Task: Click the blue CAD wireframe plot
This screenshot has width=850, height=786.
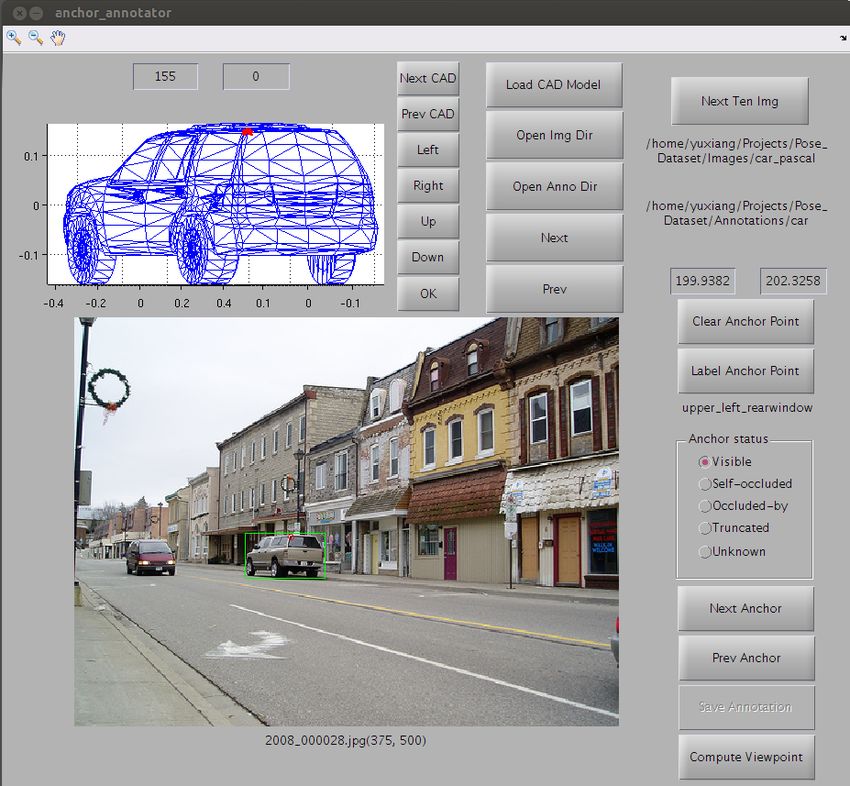Action: (216, 204)
